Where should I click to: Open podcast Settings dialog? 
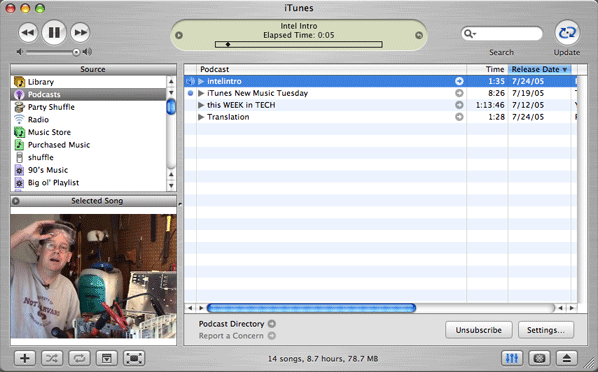[546, 330]
